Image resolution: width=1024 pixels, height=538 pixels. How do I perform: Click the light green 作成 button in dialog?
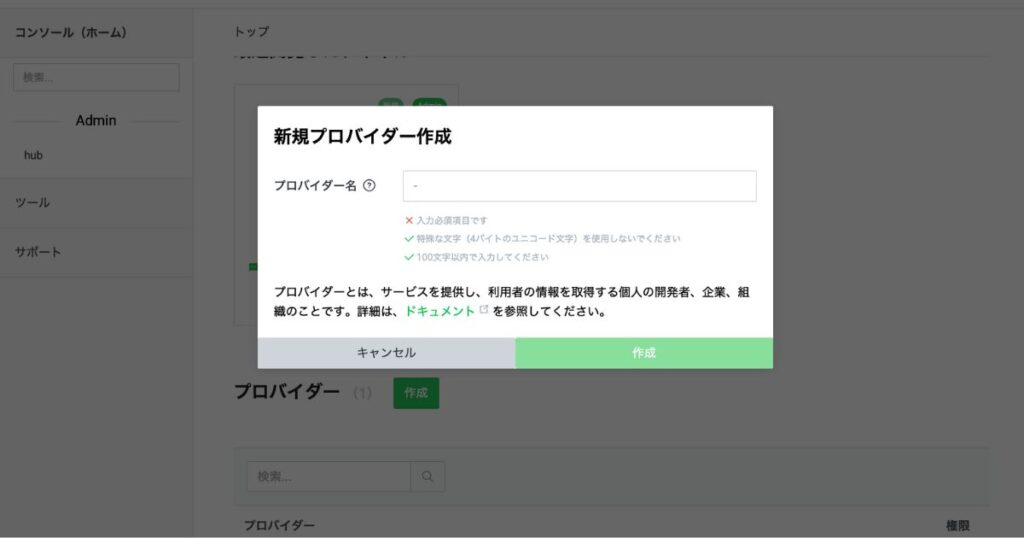(x=644, y=353)
